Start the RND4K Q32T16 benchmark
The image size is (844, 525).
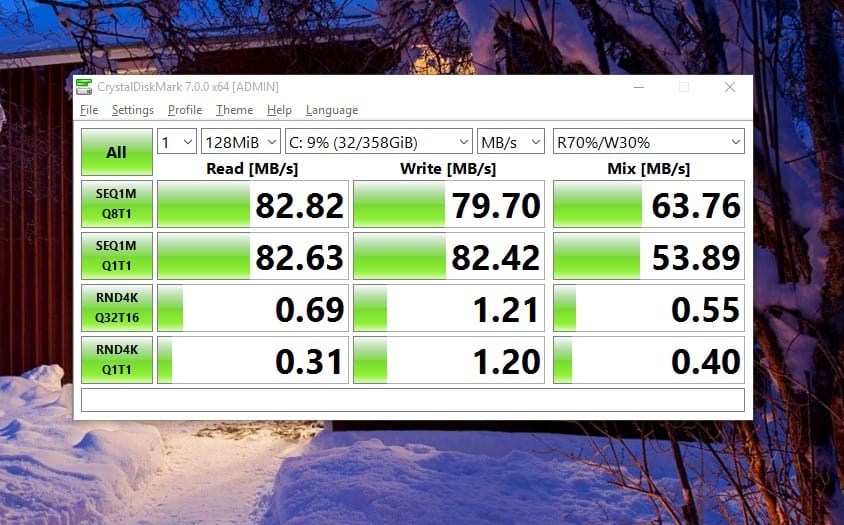click(x=117, y=308)
